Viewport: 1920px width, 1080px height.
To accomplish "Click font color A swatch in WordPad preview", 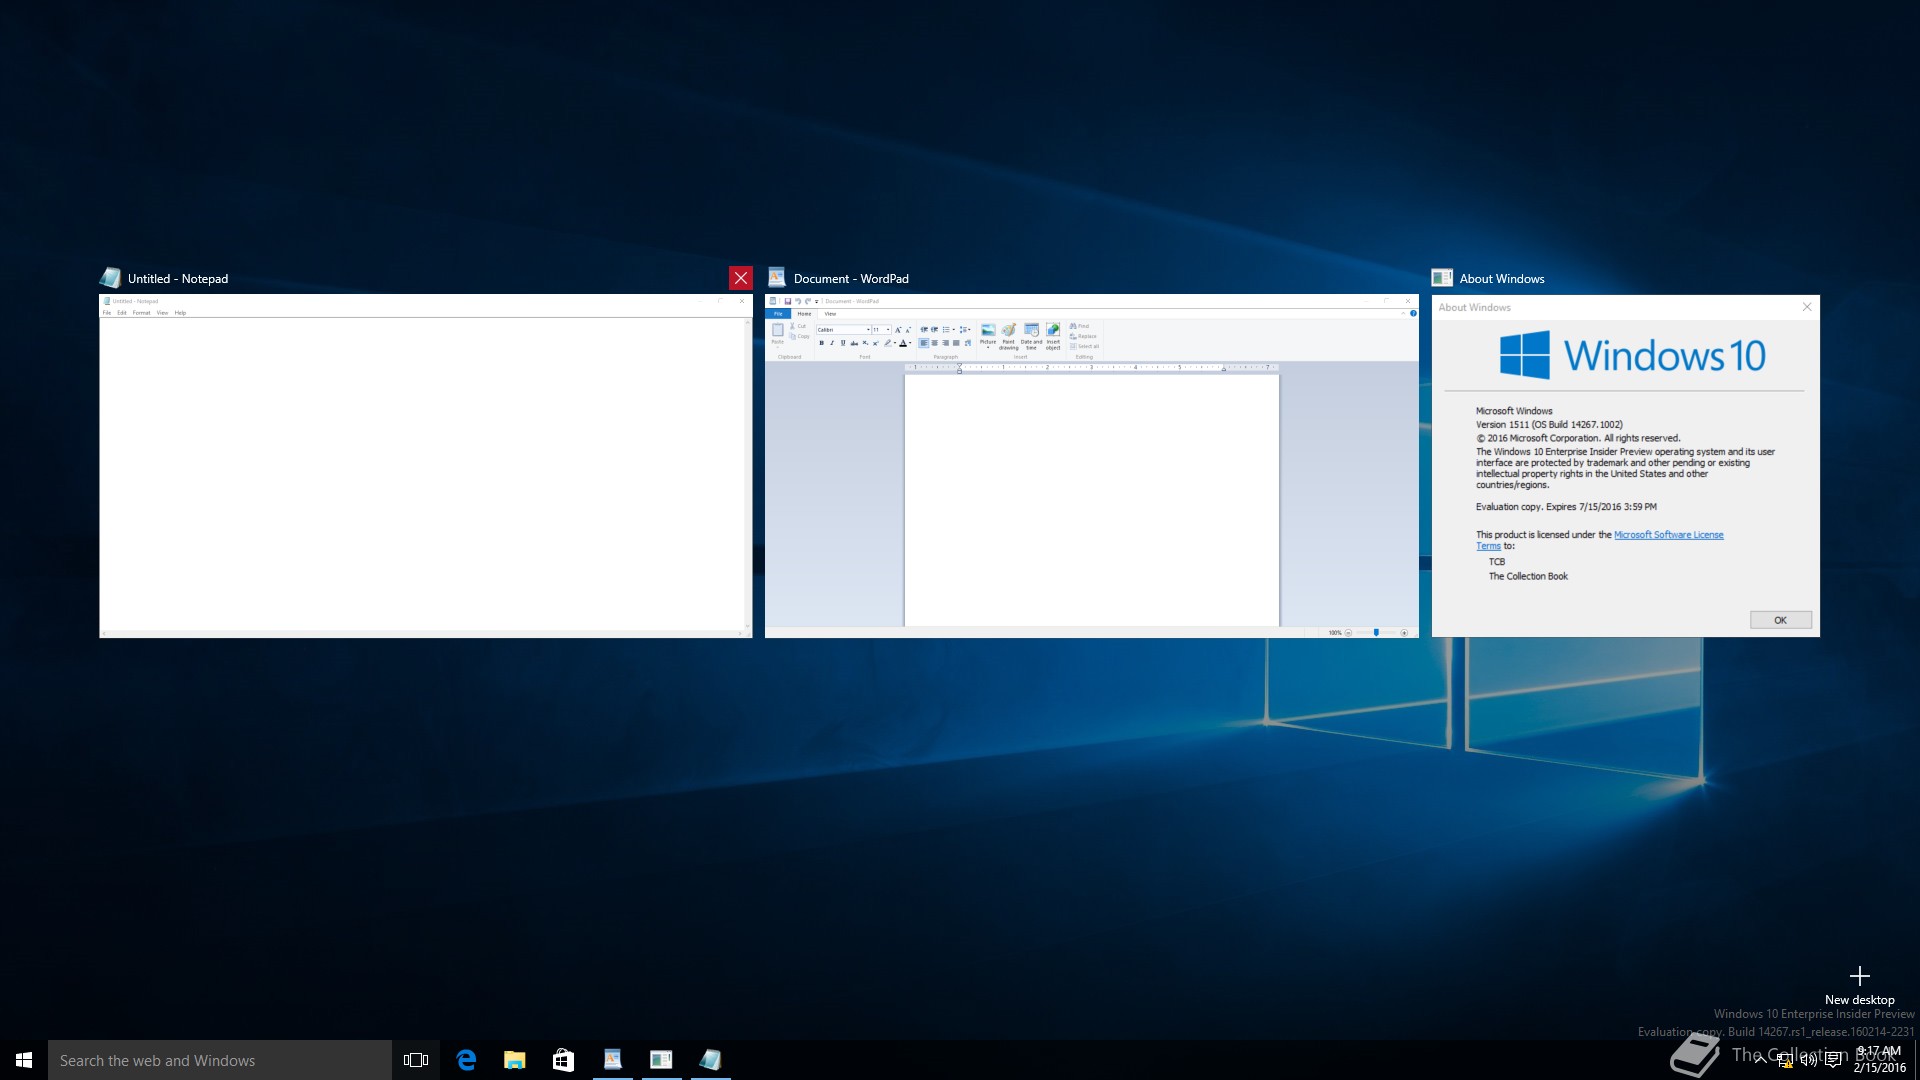I will coord(903,343).
